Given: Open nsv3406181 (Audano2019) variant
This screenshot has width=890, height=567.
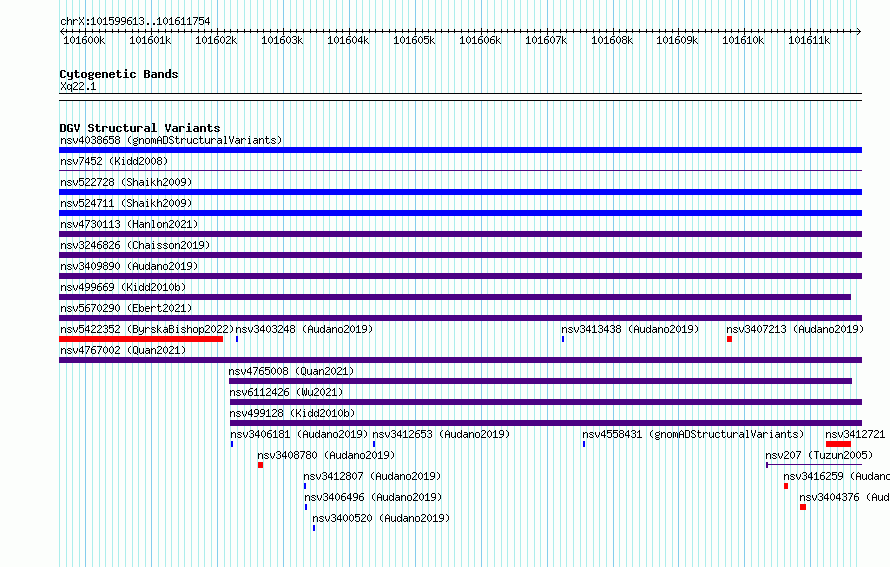Looking at the screenshot, I should (x=299, y=434).
